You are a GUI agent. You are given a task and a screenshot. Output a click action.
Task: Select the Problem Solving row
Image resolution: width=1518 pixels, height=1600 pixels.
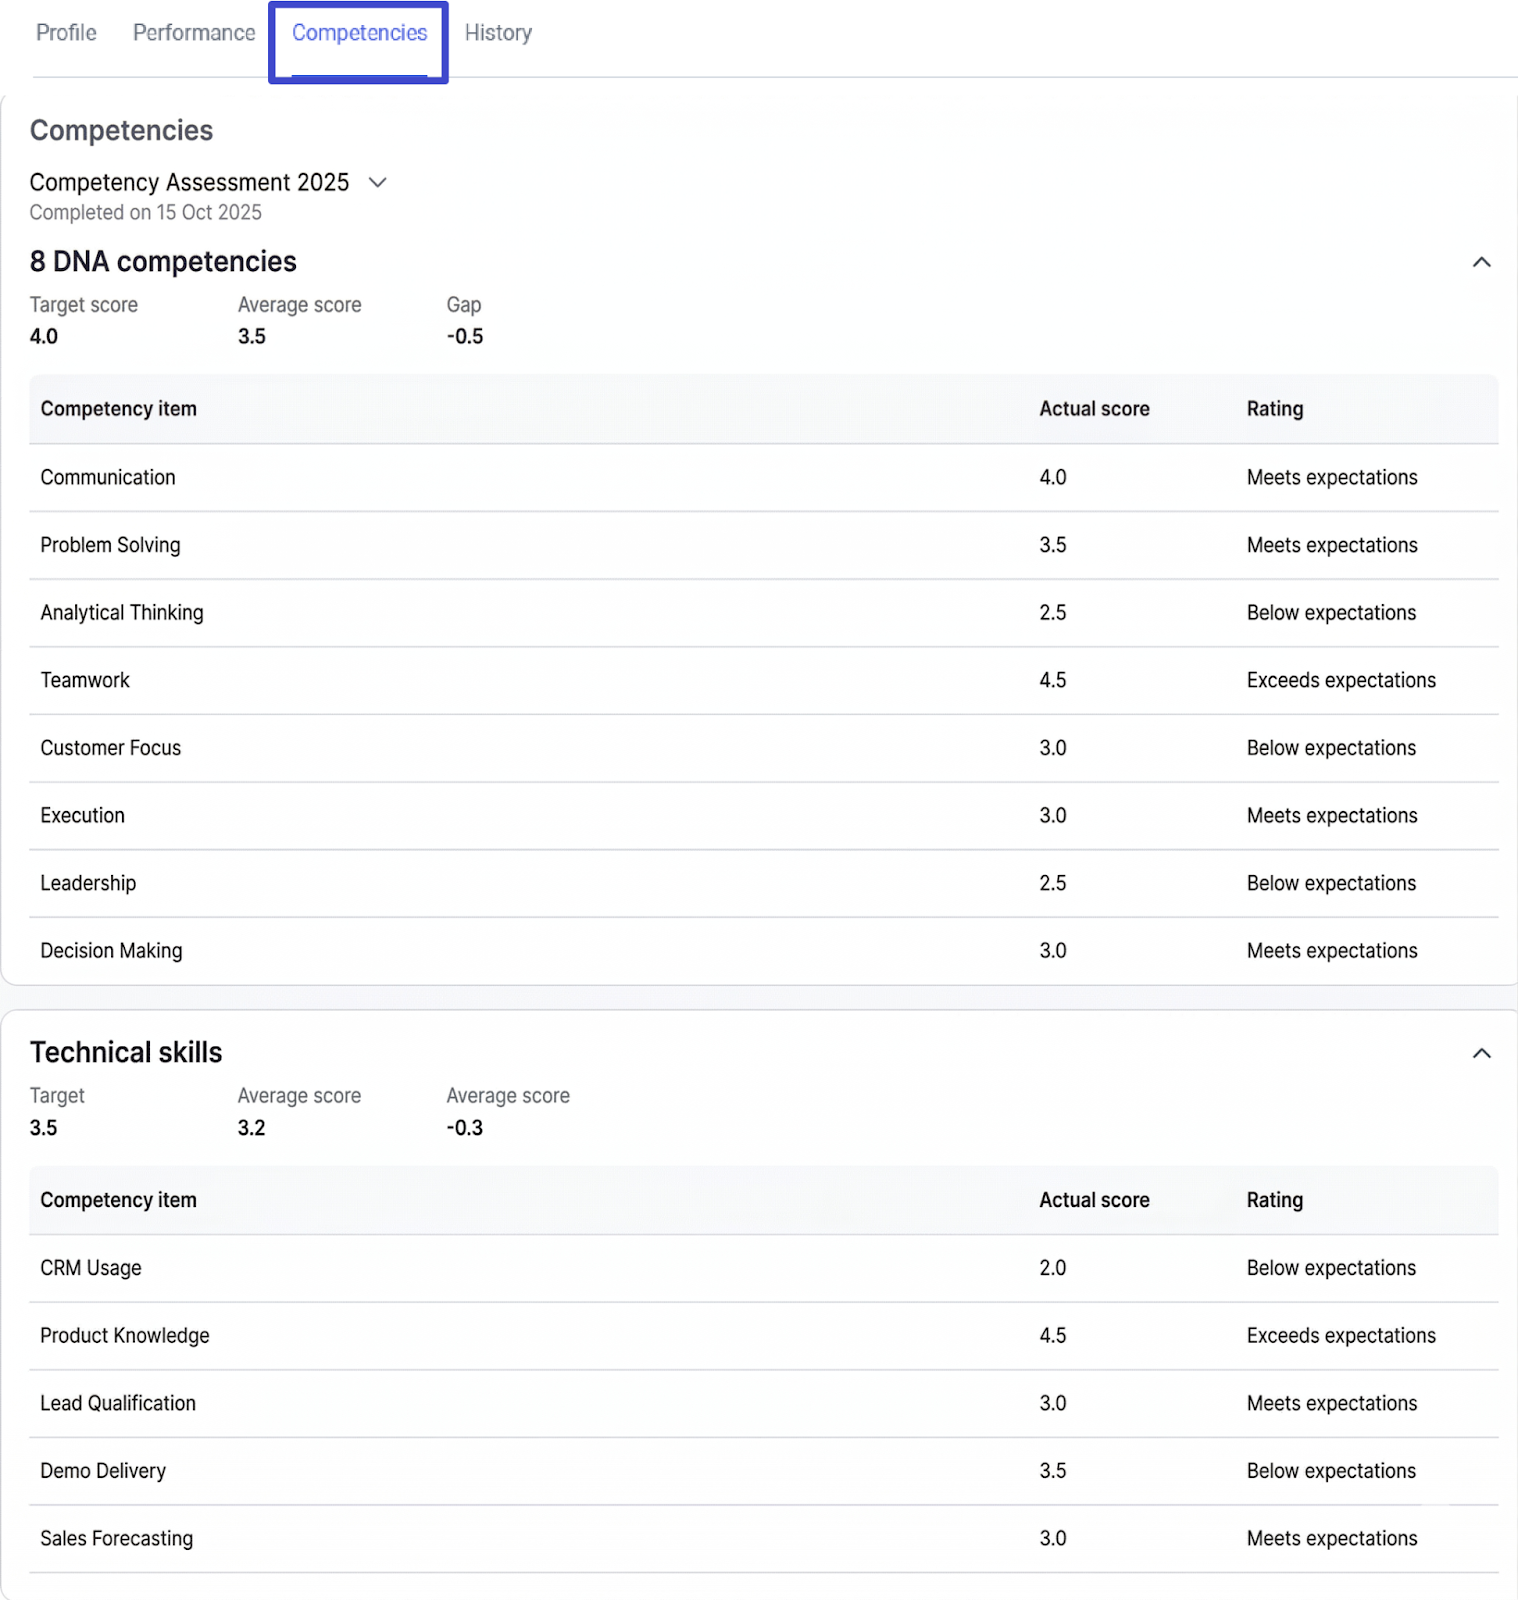[110, 545]
